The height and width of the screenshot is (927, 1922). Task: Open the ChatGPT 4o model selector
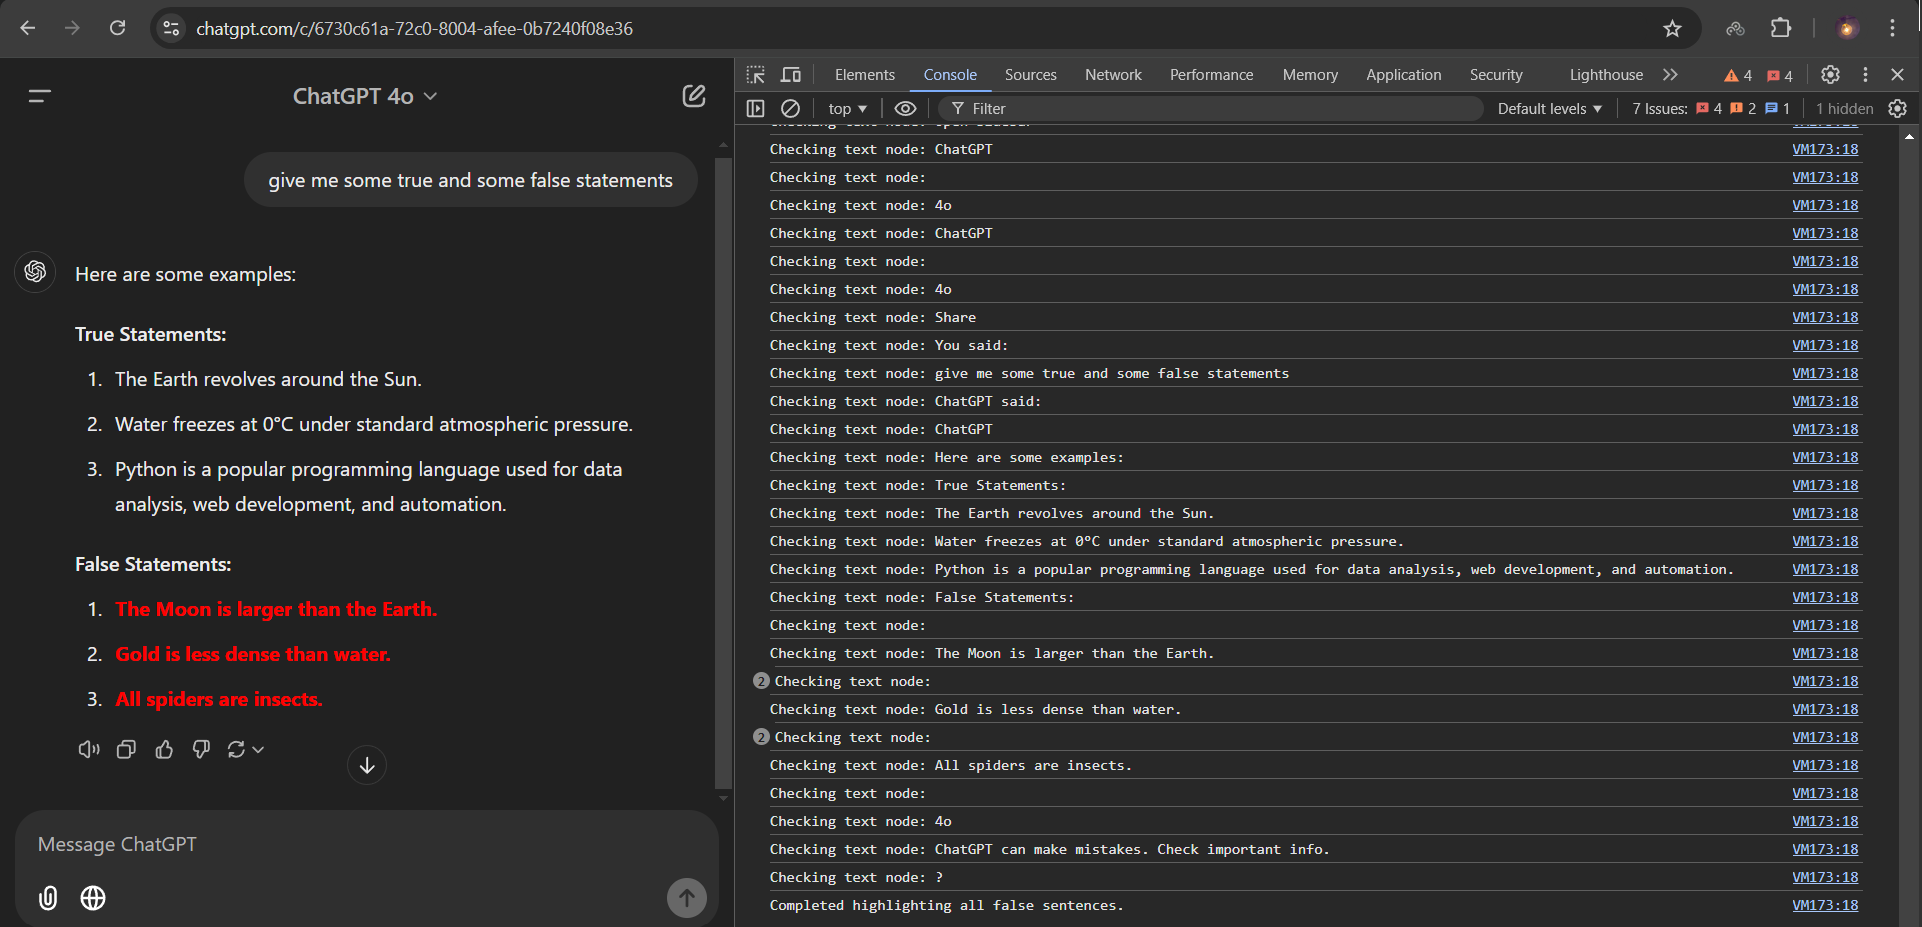[x=365, y=96]
